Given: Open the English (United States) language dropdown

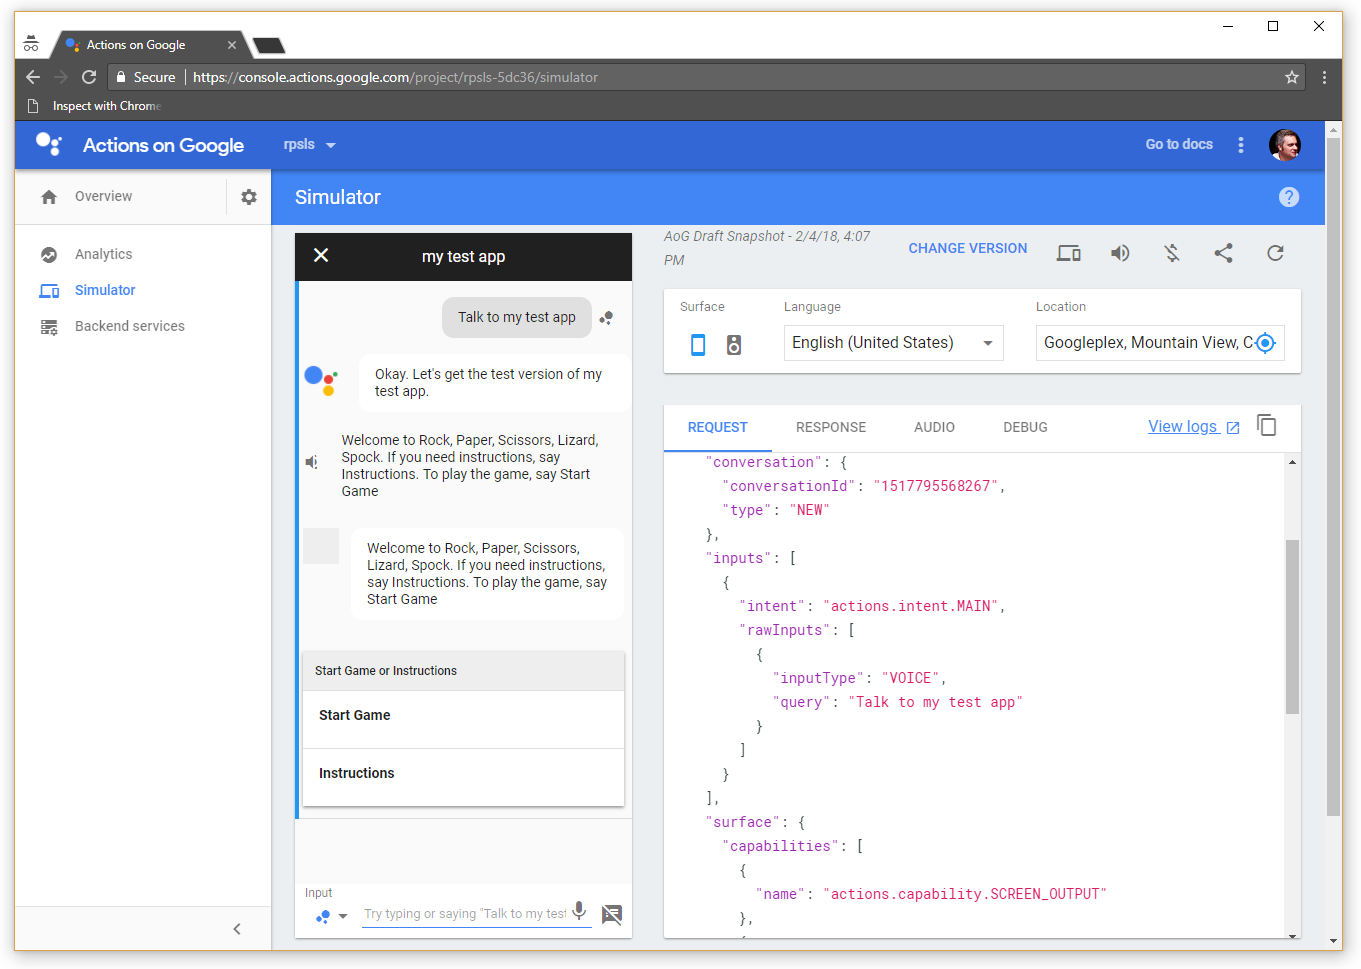Looking at the screenshot, I should (893, 343).
